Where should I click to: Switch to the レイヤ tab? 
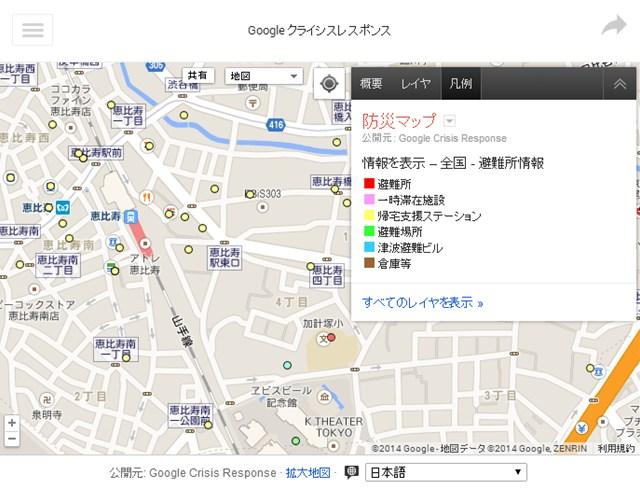coord(416,84)
